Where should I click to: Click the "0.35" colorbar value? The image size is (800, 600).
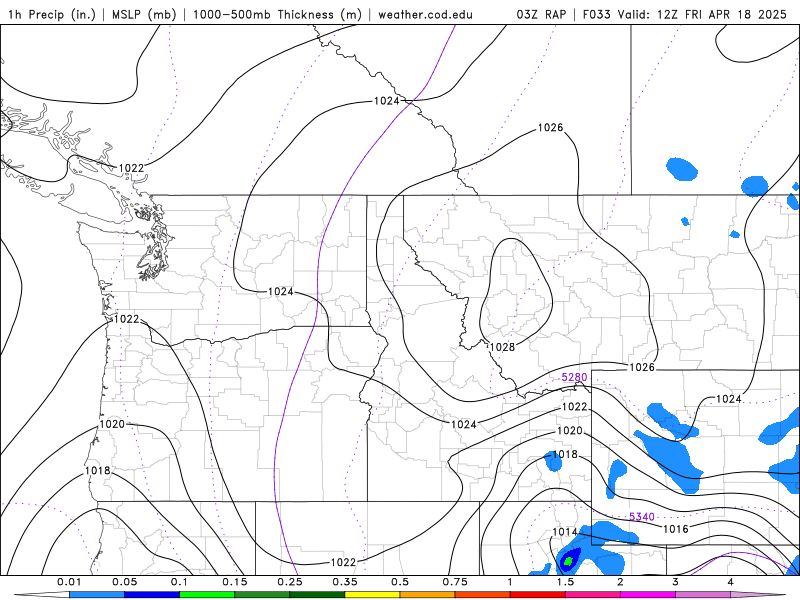coord(345,582)
